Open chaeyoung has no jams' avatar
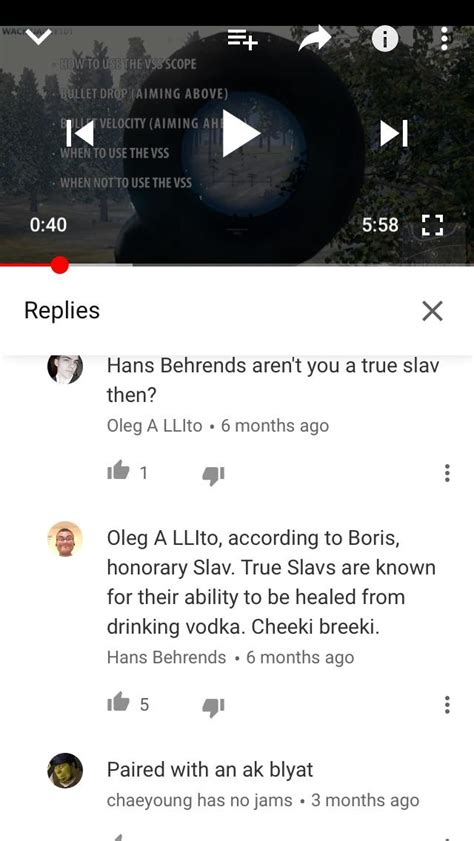474x841 pixels. pos(65,771)
